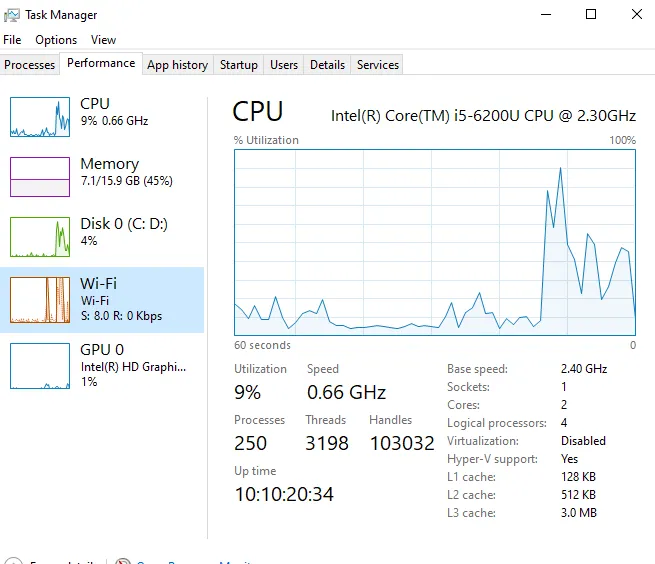Select the Performance tab
Screen dimensions: 655x564
point(101,63)
